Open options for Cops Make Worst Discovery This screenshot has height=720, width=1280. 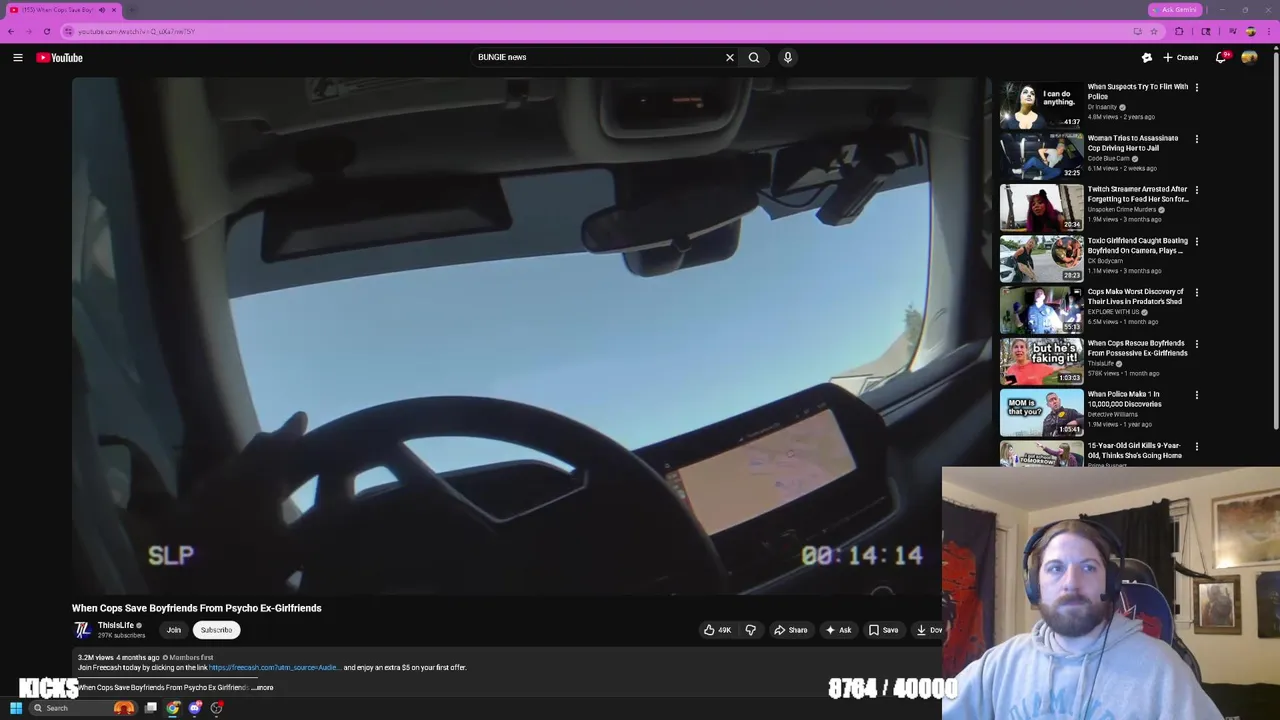coord(1196,293)
